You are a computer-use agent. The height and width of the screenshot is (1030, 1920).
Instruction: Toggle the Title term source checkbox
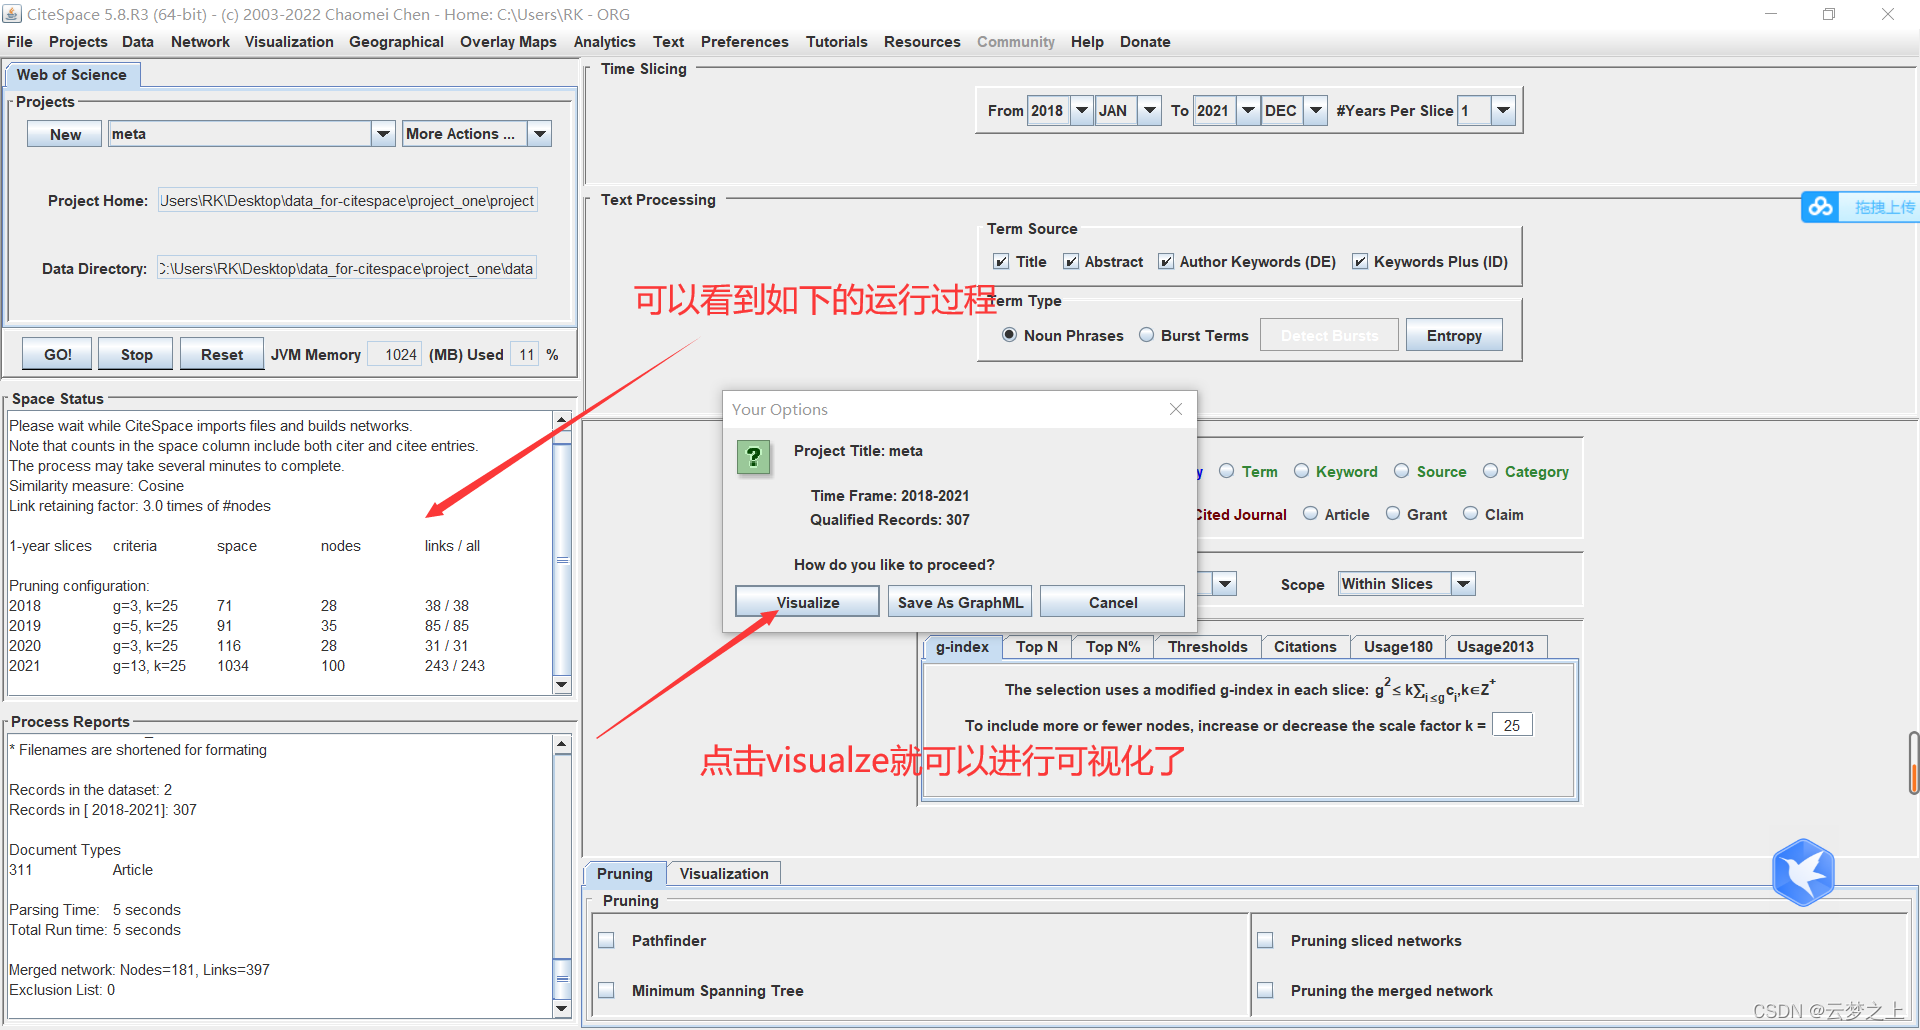pos(1001,261)
